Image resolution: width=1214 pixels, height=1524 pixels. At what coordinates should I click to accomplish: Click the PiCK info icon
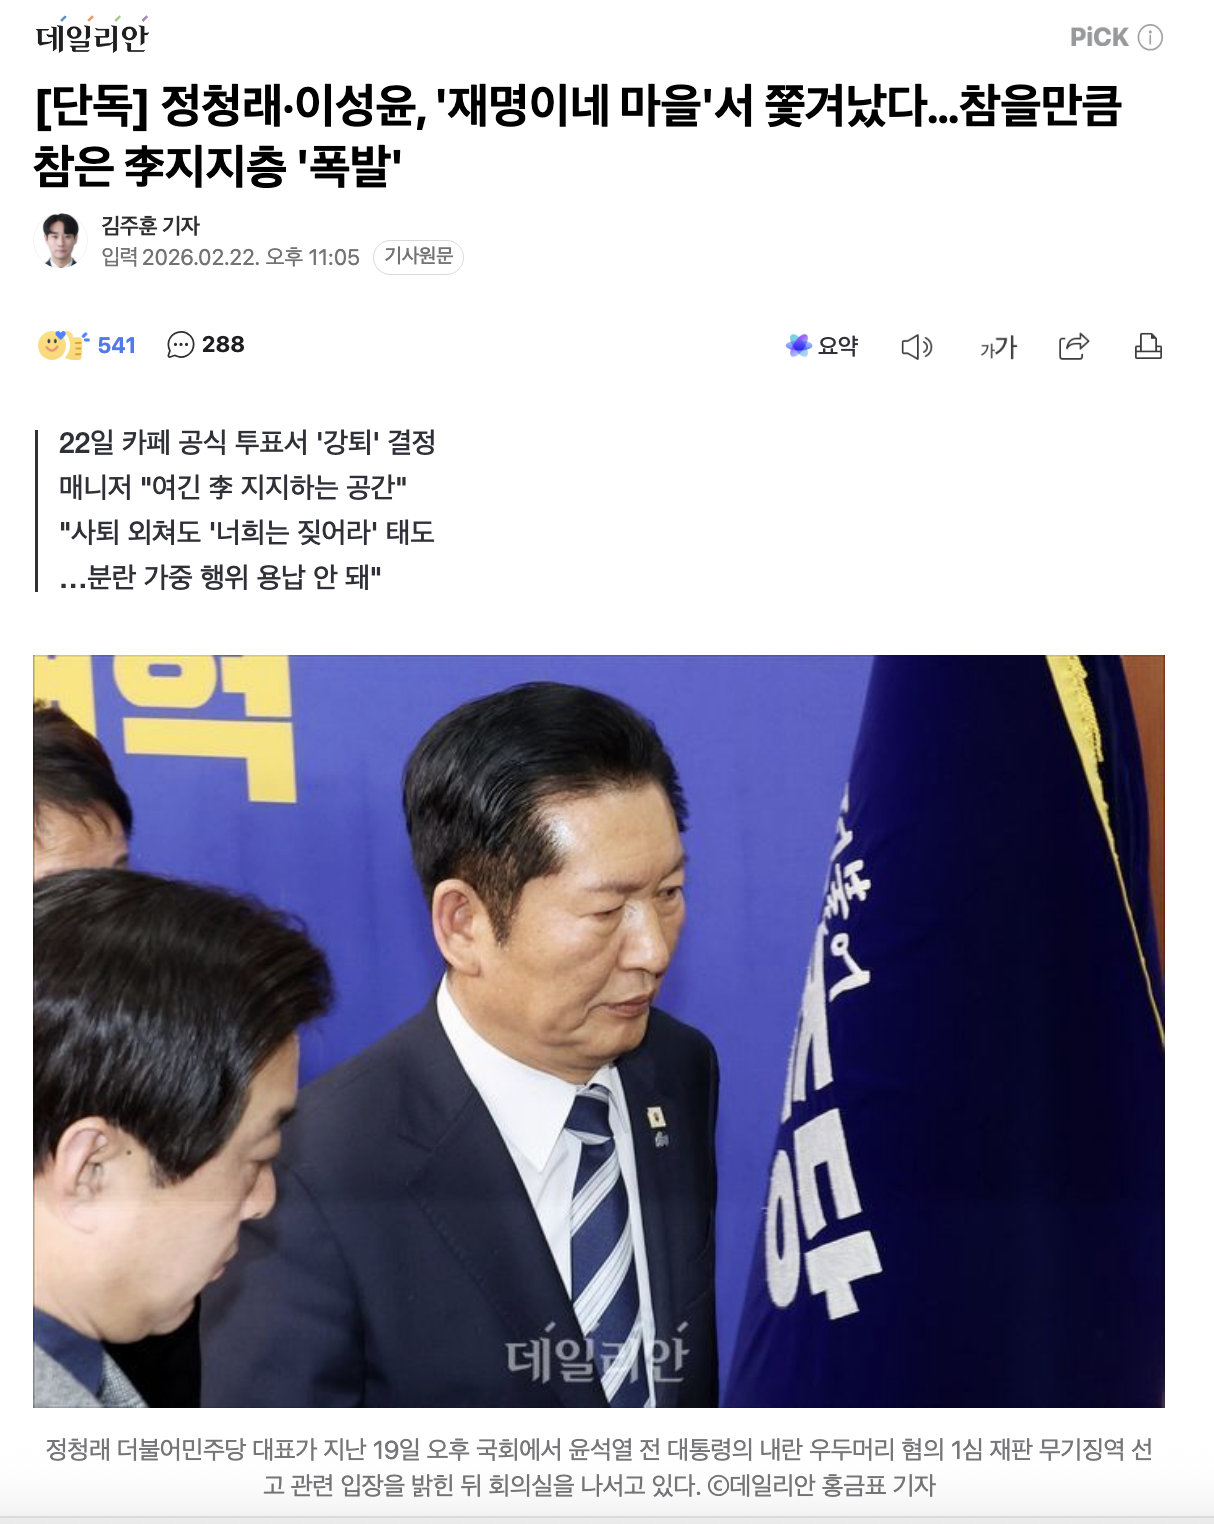(x=1151, y=38)
